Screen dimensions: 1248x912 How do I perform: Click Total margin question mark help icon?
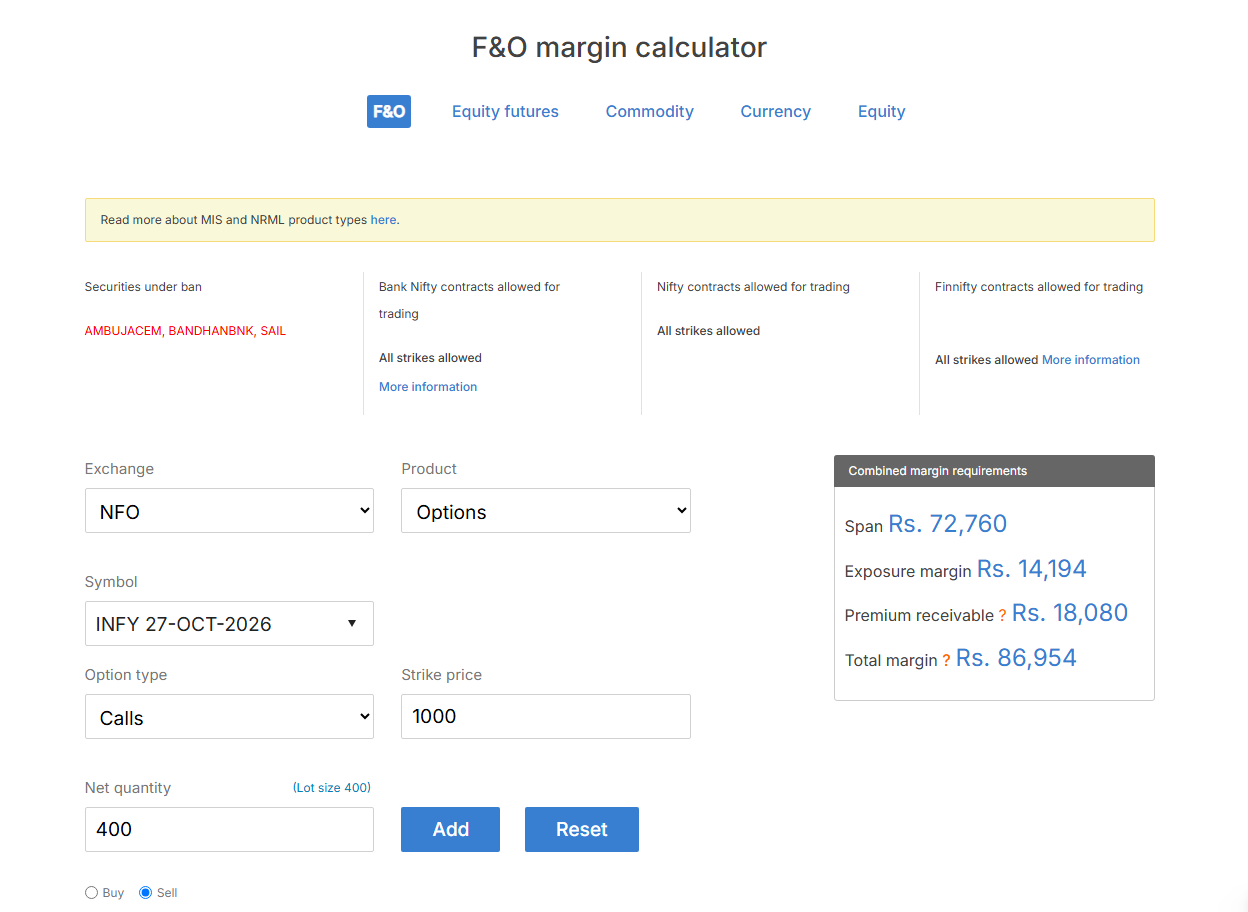(946, 661)
